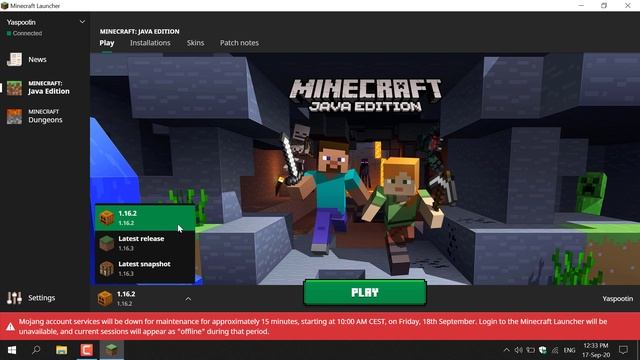Click the warning triangle in the maintenance banner
The width and height of the screenshot is (640, 360).
(x=10, y=327)
